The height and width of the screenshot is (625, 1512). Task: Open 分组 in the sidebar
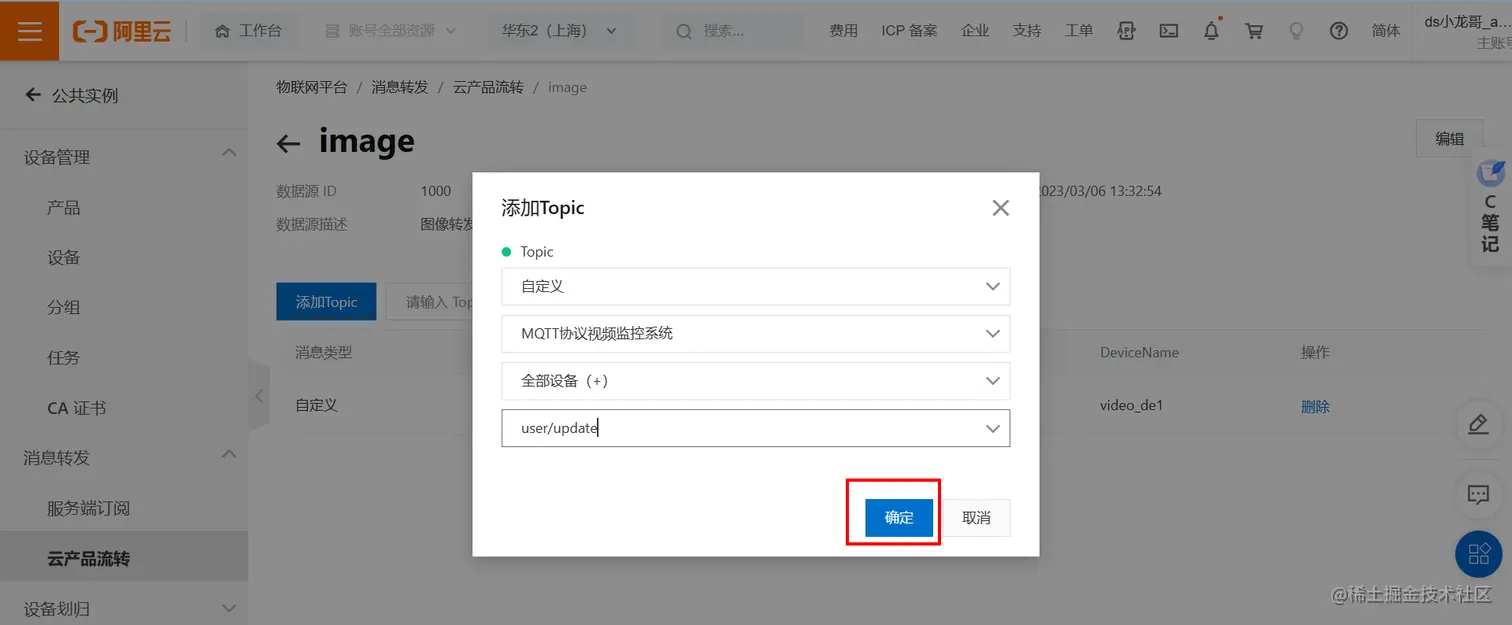(64, 308)
